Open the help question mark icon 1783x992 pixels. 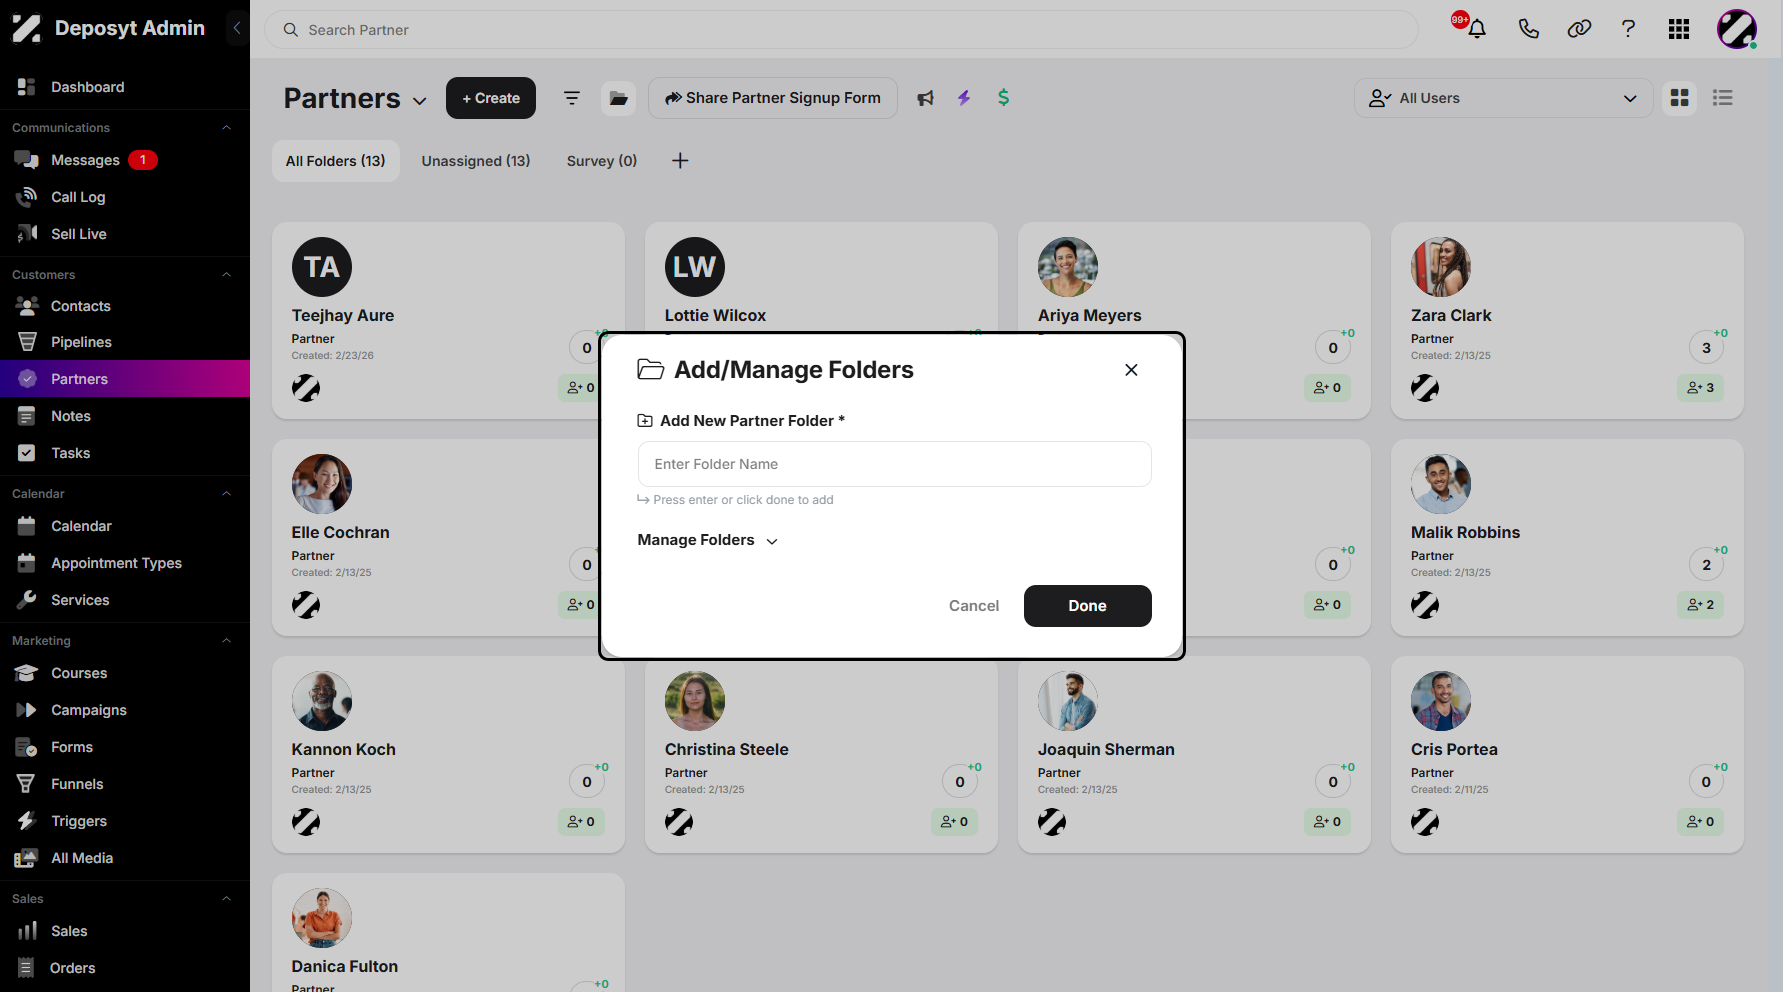coord(1628,29)
